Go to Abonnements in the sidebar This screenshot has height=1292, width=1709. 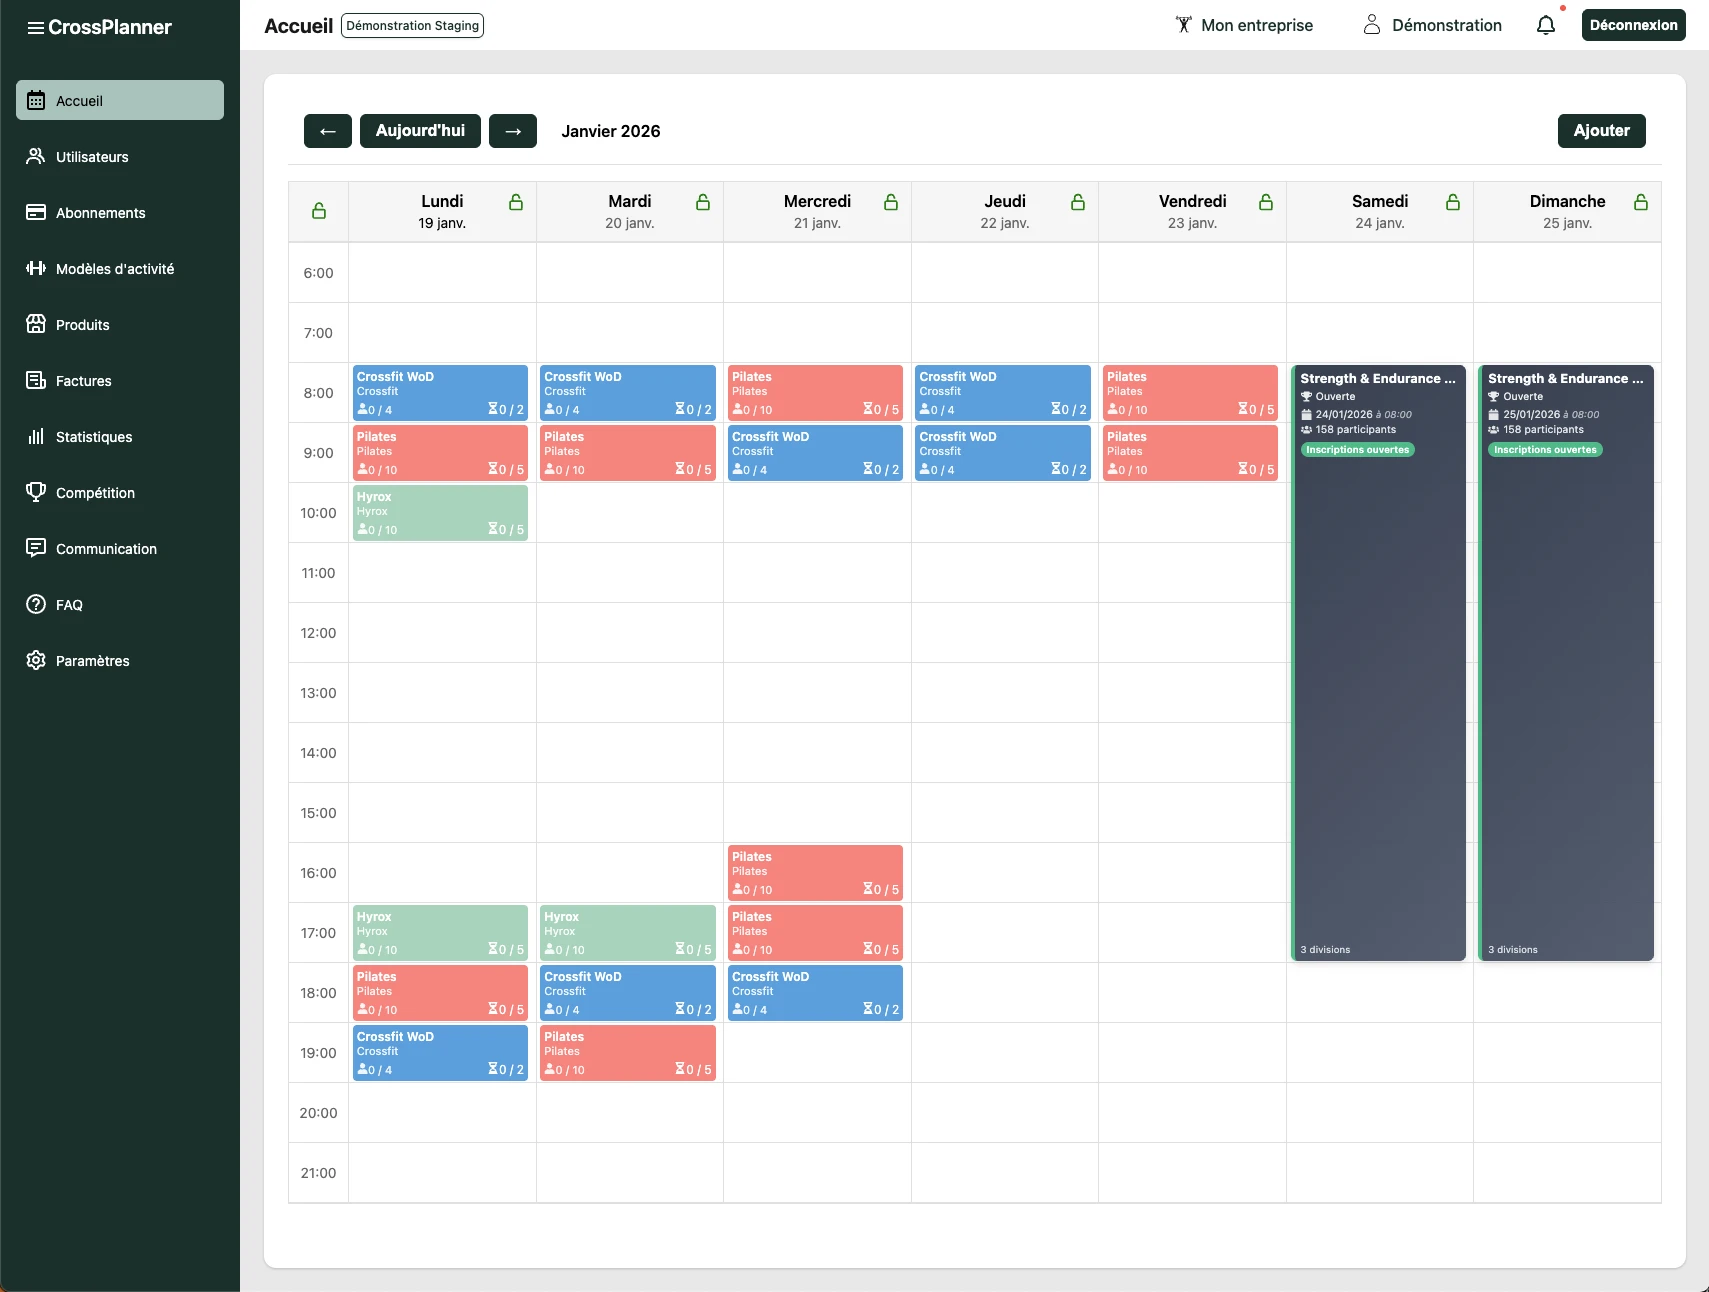click(x=100, y=213)
